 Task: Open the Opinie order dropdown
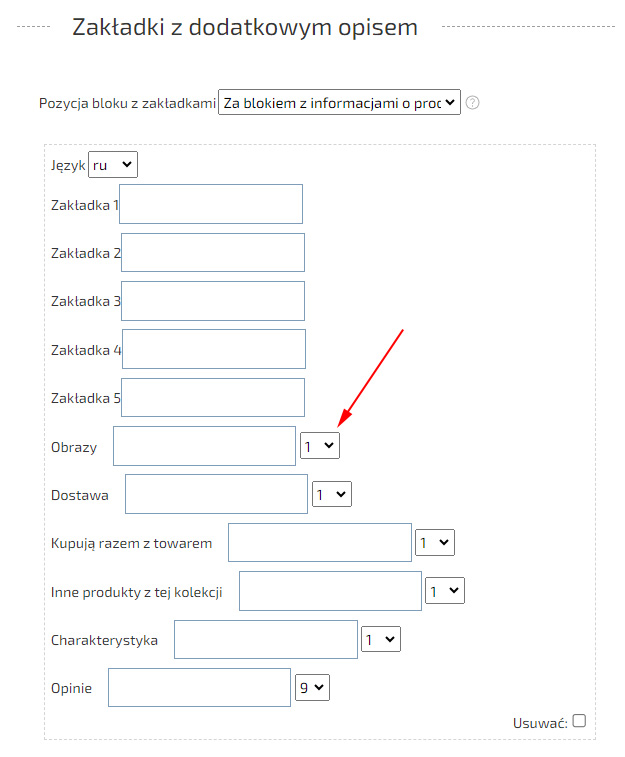312,687
